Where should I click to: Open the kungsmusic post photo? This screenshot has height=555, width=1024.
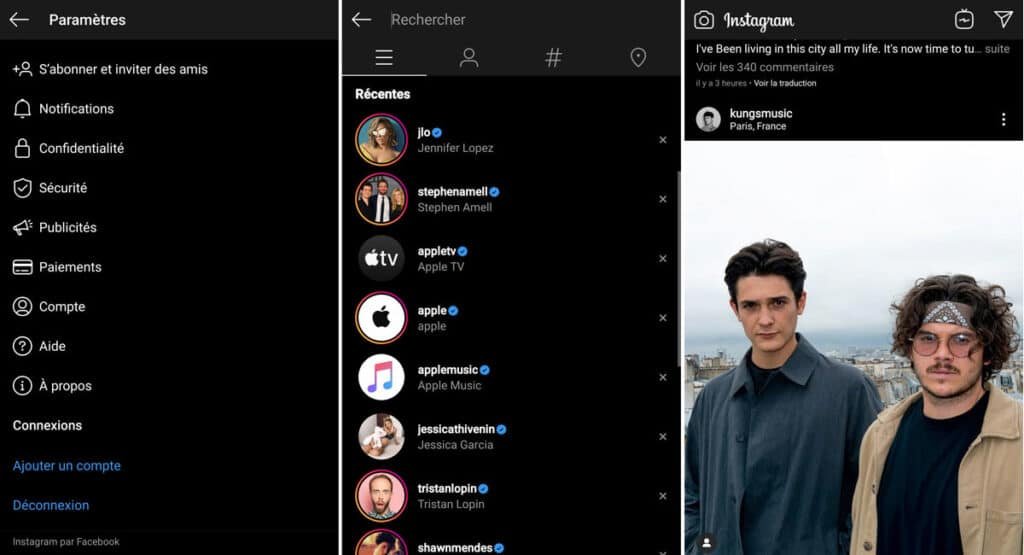854,348
